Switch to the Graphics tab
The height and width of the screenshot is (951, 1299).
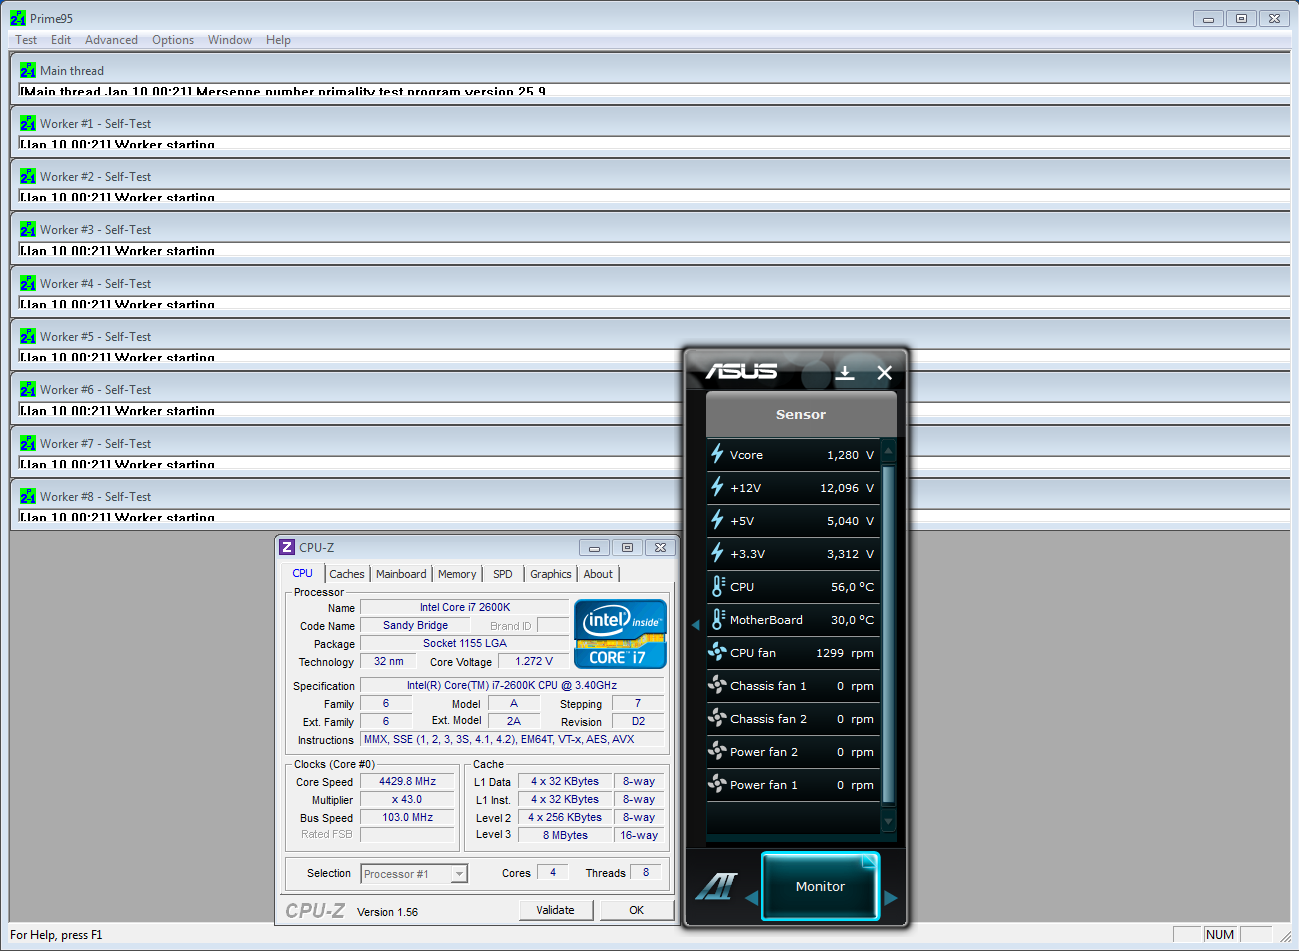pyautogui.click(x=551, y=574)
